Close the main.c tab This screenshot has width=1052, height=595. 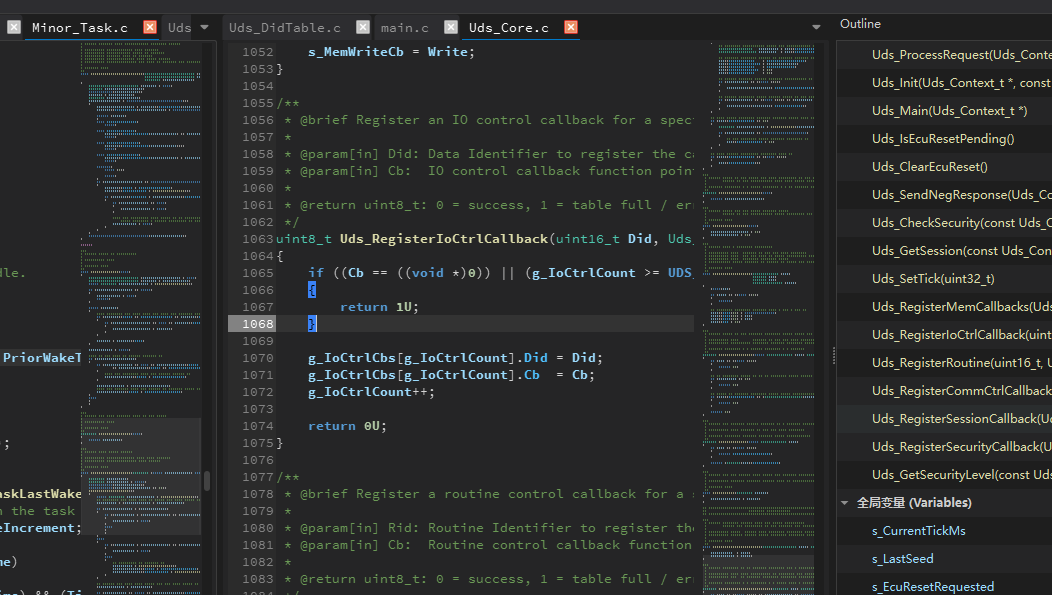tap(451, 28)
